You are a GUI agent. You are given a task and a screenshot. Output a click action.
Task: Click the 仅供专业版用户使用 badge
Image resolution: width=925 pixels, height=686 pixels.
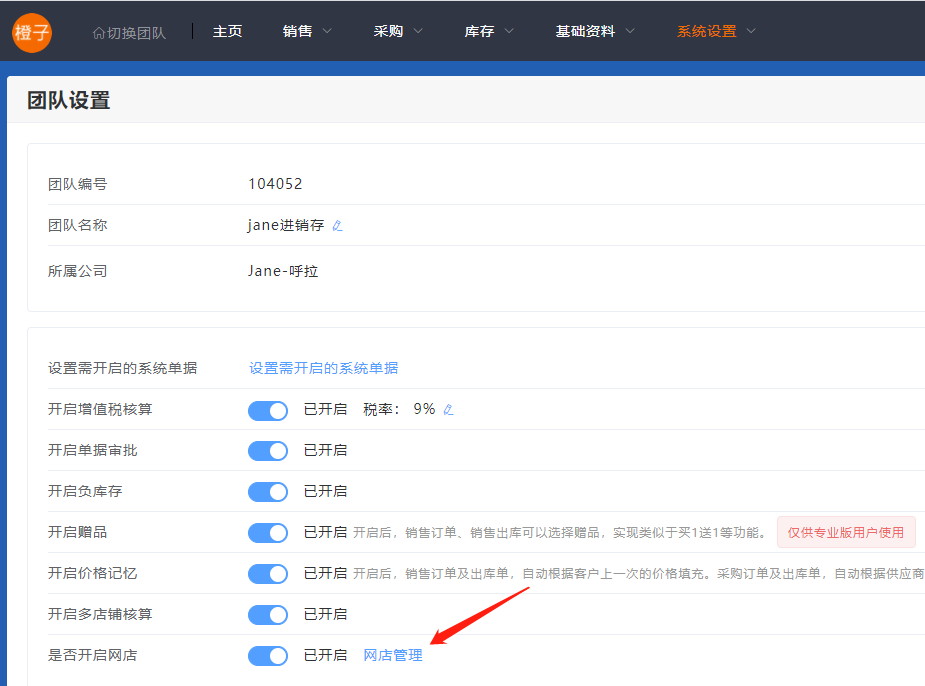846,533
